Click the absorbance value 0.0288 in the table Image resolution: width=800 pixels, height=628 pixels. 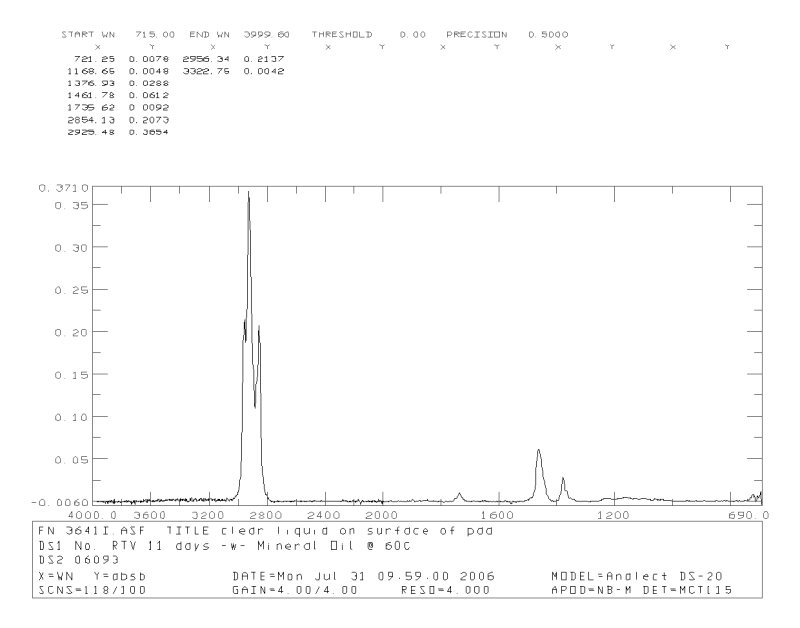[148, 83]
